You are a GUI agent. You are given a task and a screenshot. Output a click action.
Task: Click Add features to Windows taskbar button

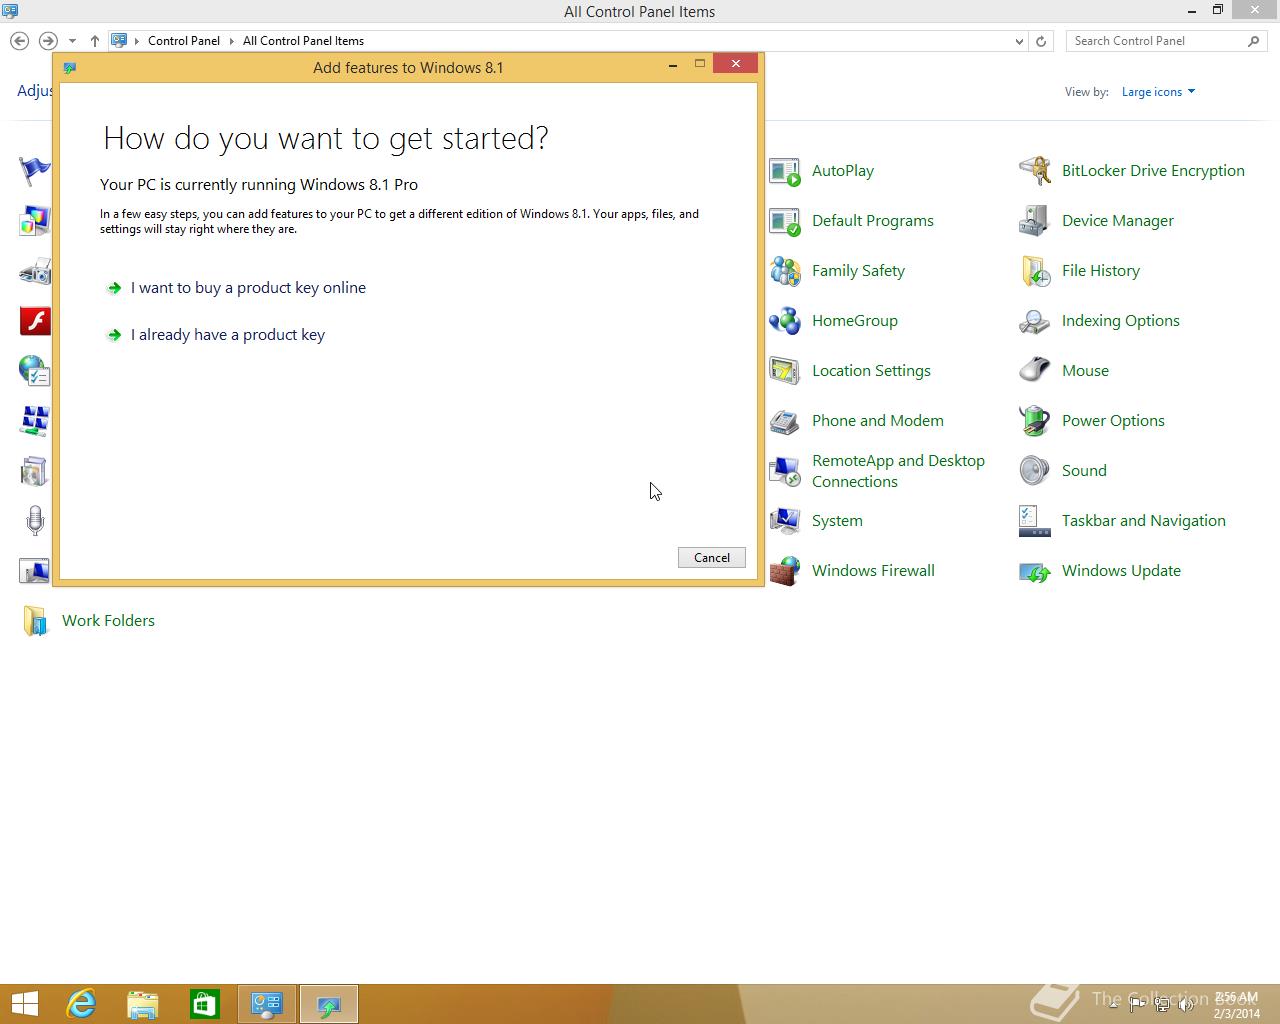click(x=329, y=1004)
